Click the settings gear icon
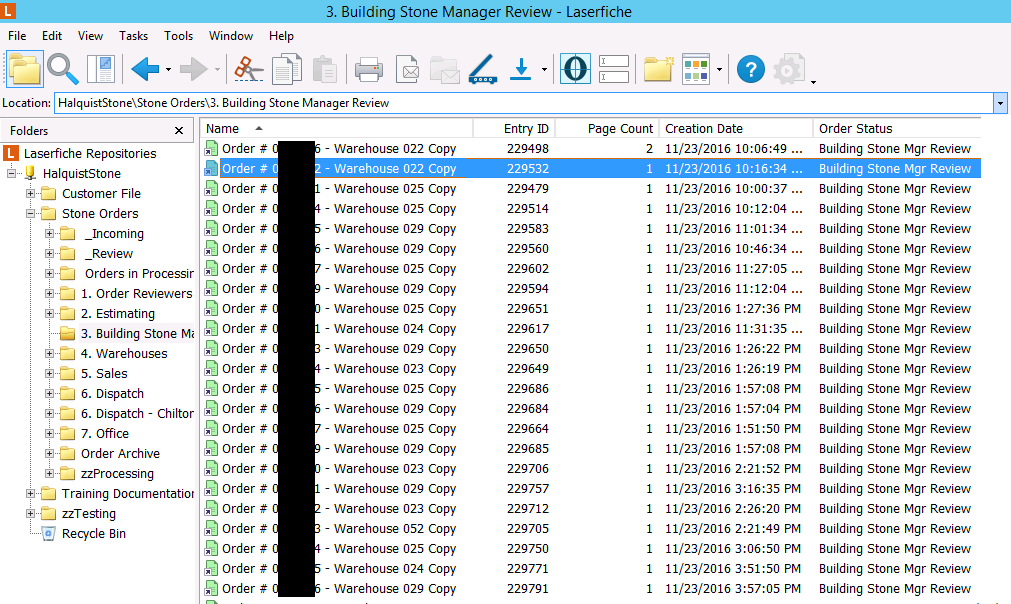Image resolution: width=1011 pixels, height=604 pixels. [789, 69]
